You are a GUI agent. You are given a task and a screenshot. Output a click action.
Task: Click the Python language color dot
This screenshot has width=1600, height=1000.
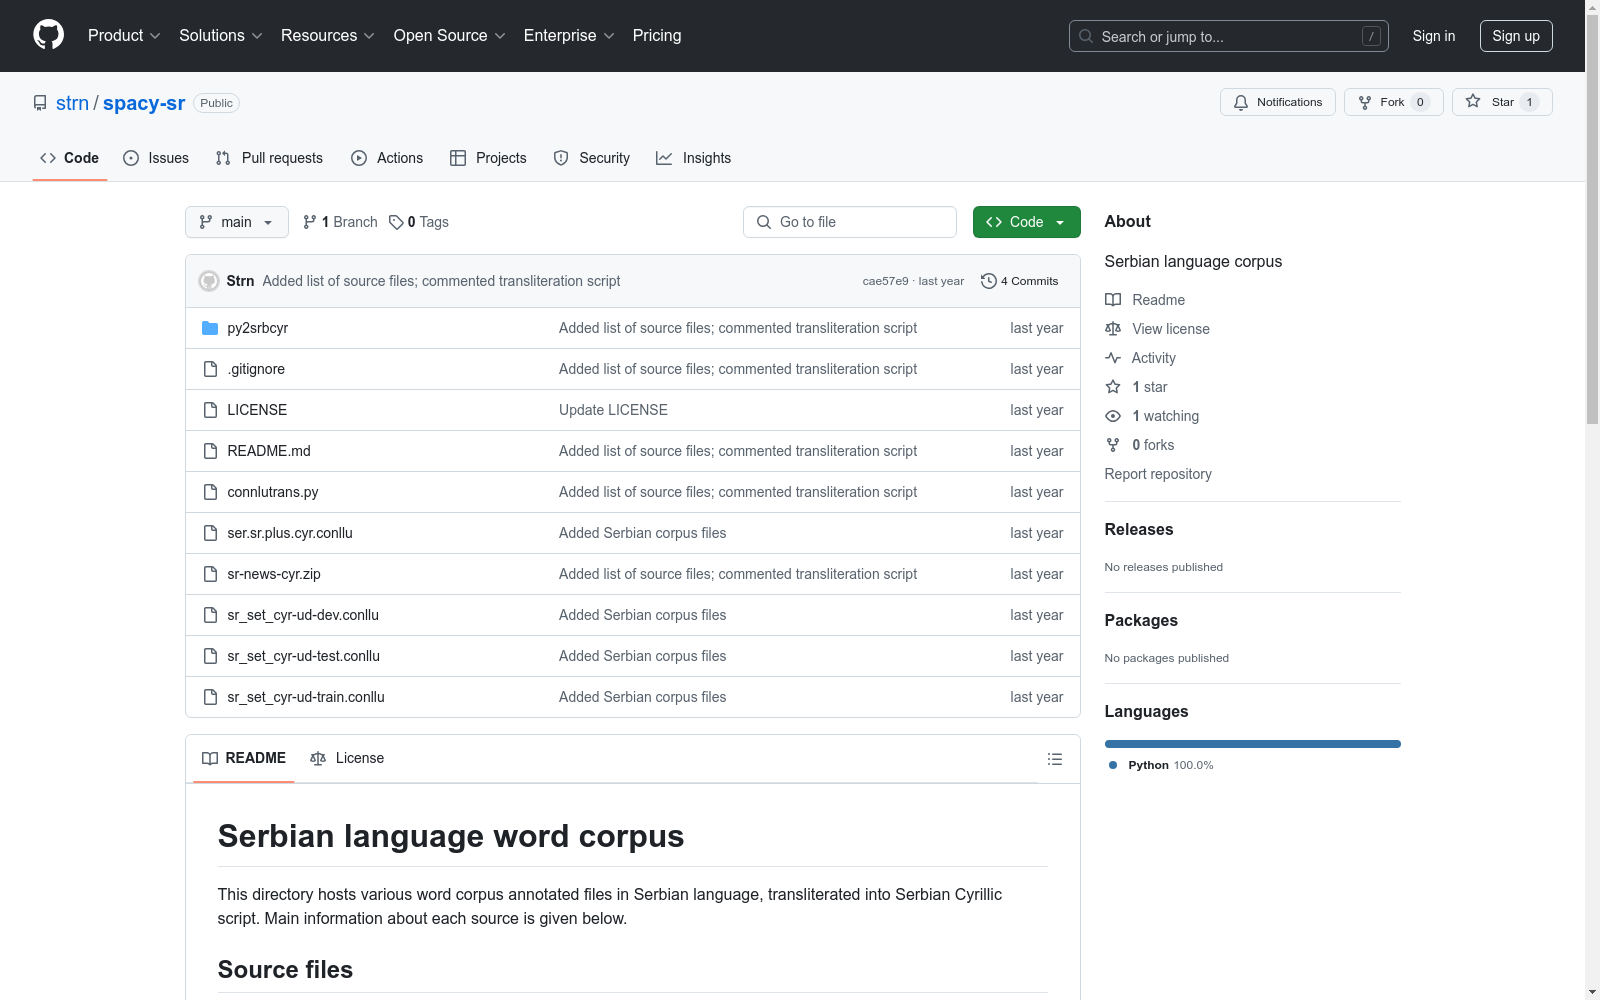(x=1113, y=765)
